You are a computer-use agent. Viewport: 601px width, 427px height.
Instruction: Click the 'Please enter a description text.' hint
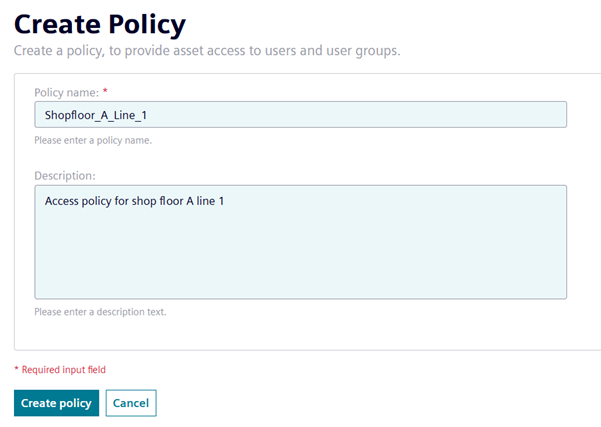point(100,312)
